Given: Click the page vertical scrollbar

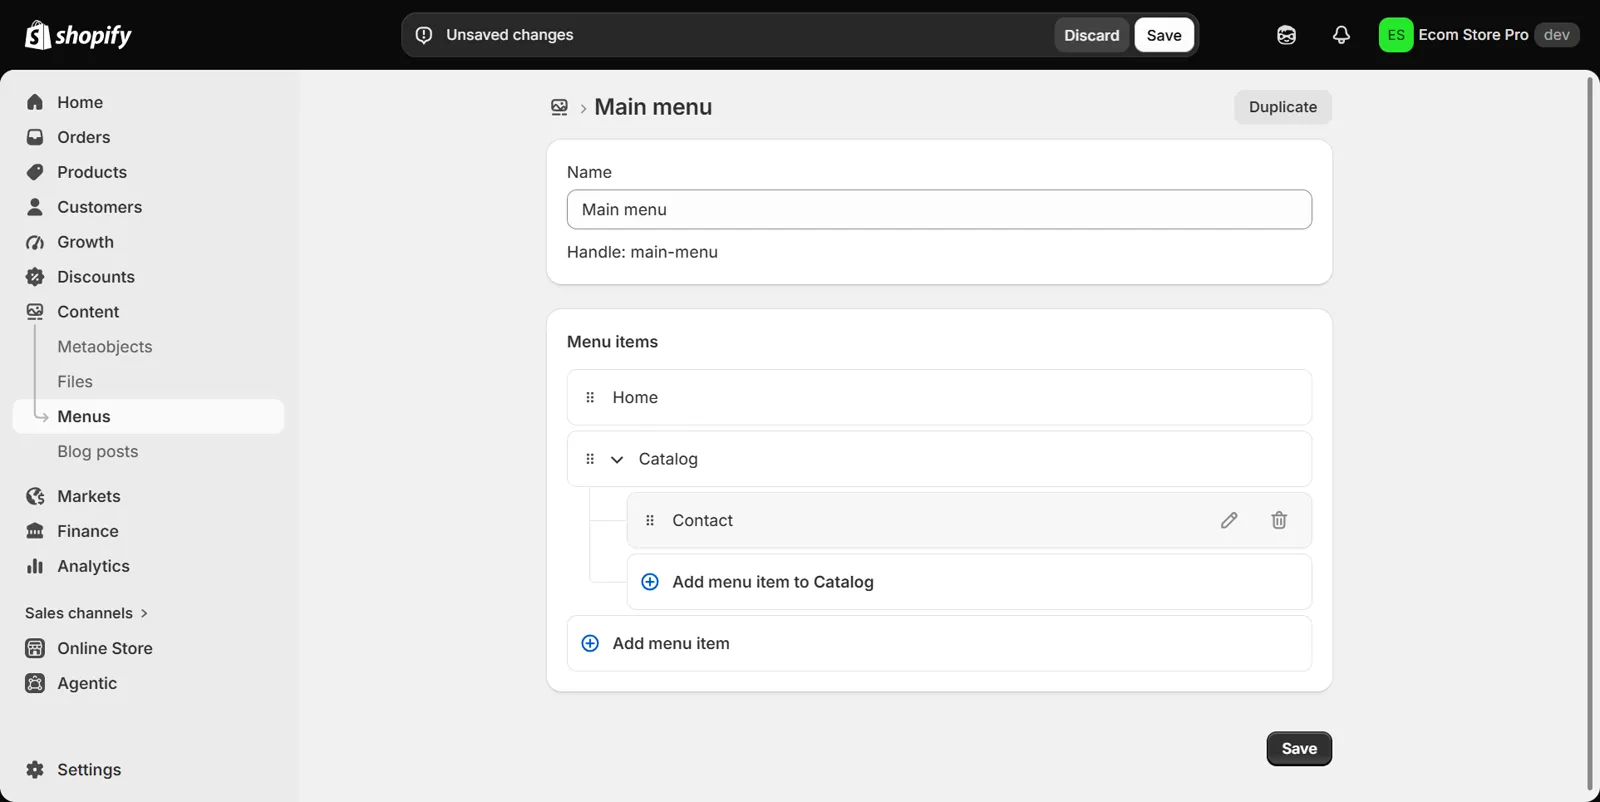Looking at the screenshot, I should click(x=1590, y=434).
